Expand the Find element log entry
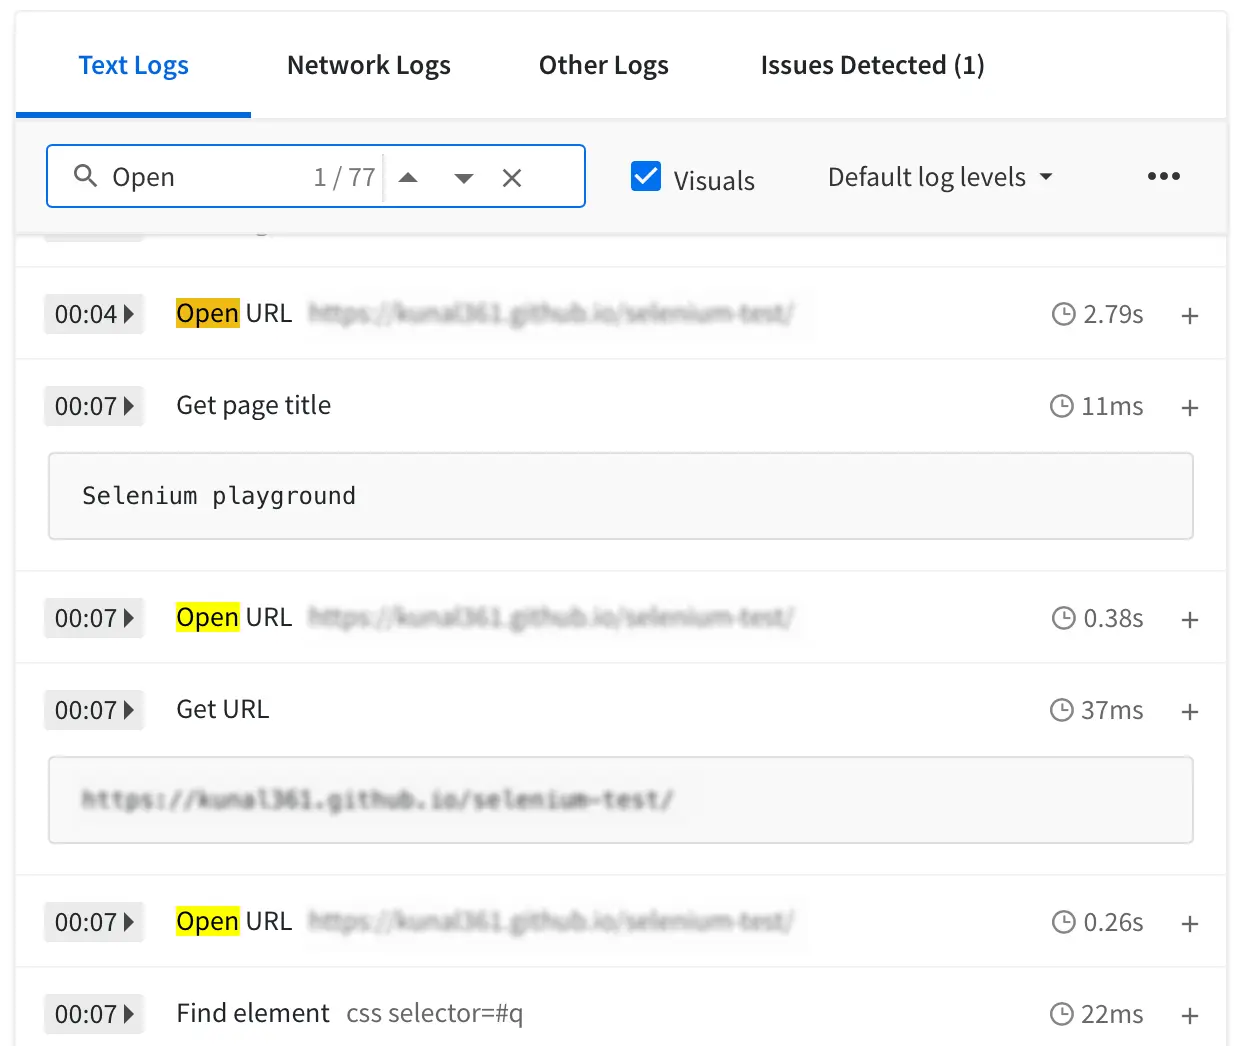 tap(1189, 1016)
